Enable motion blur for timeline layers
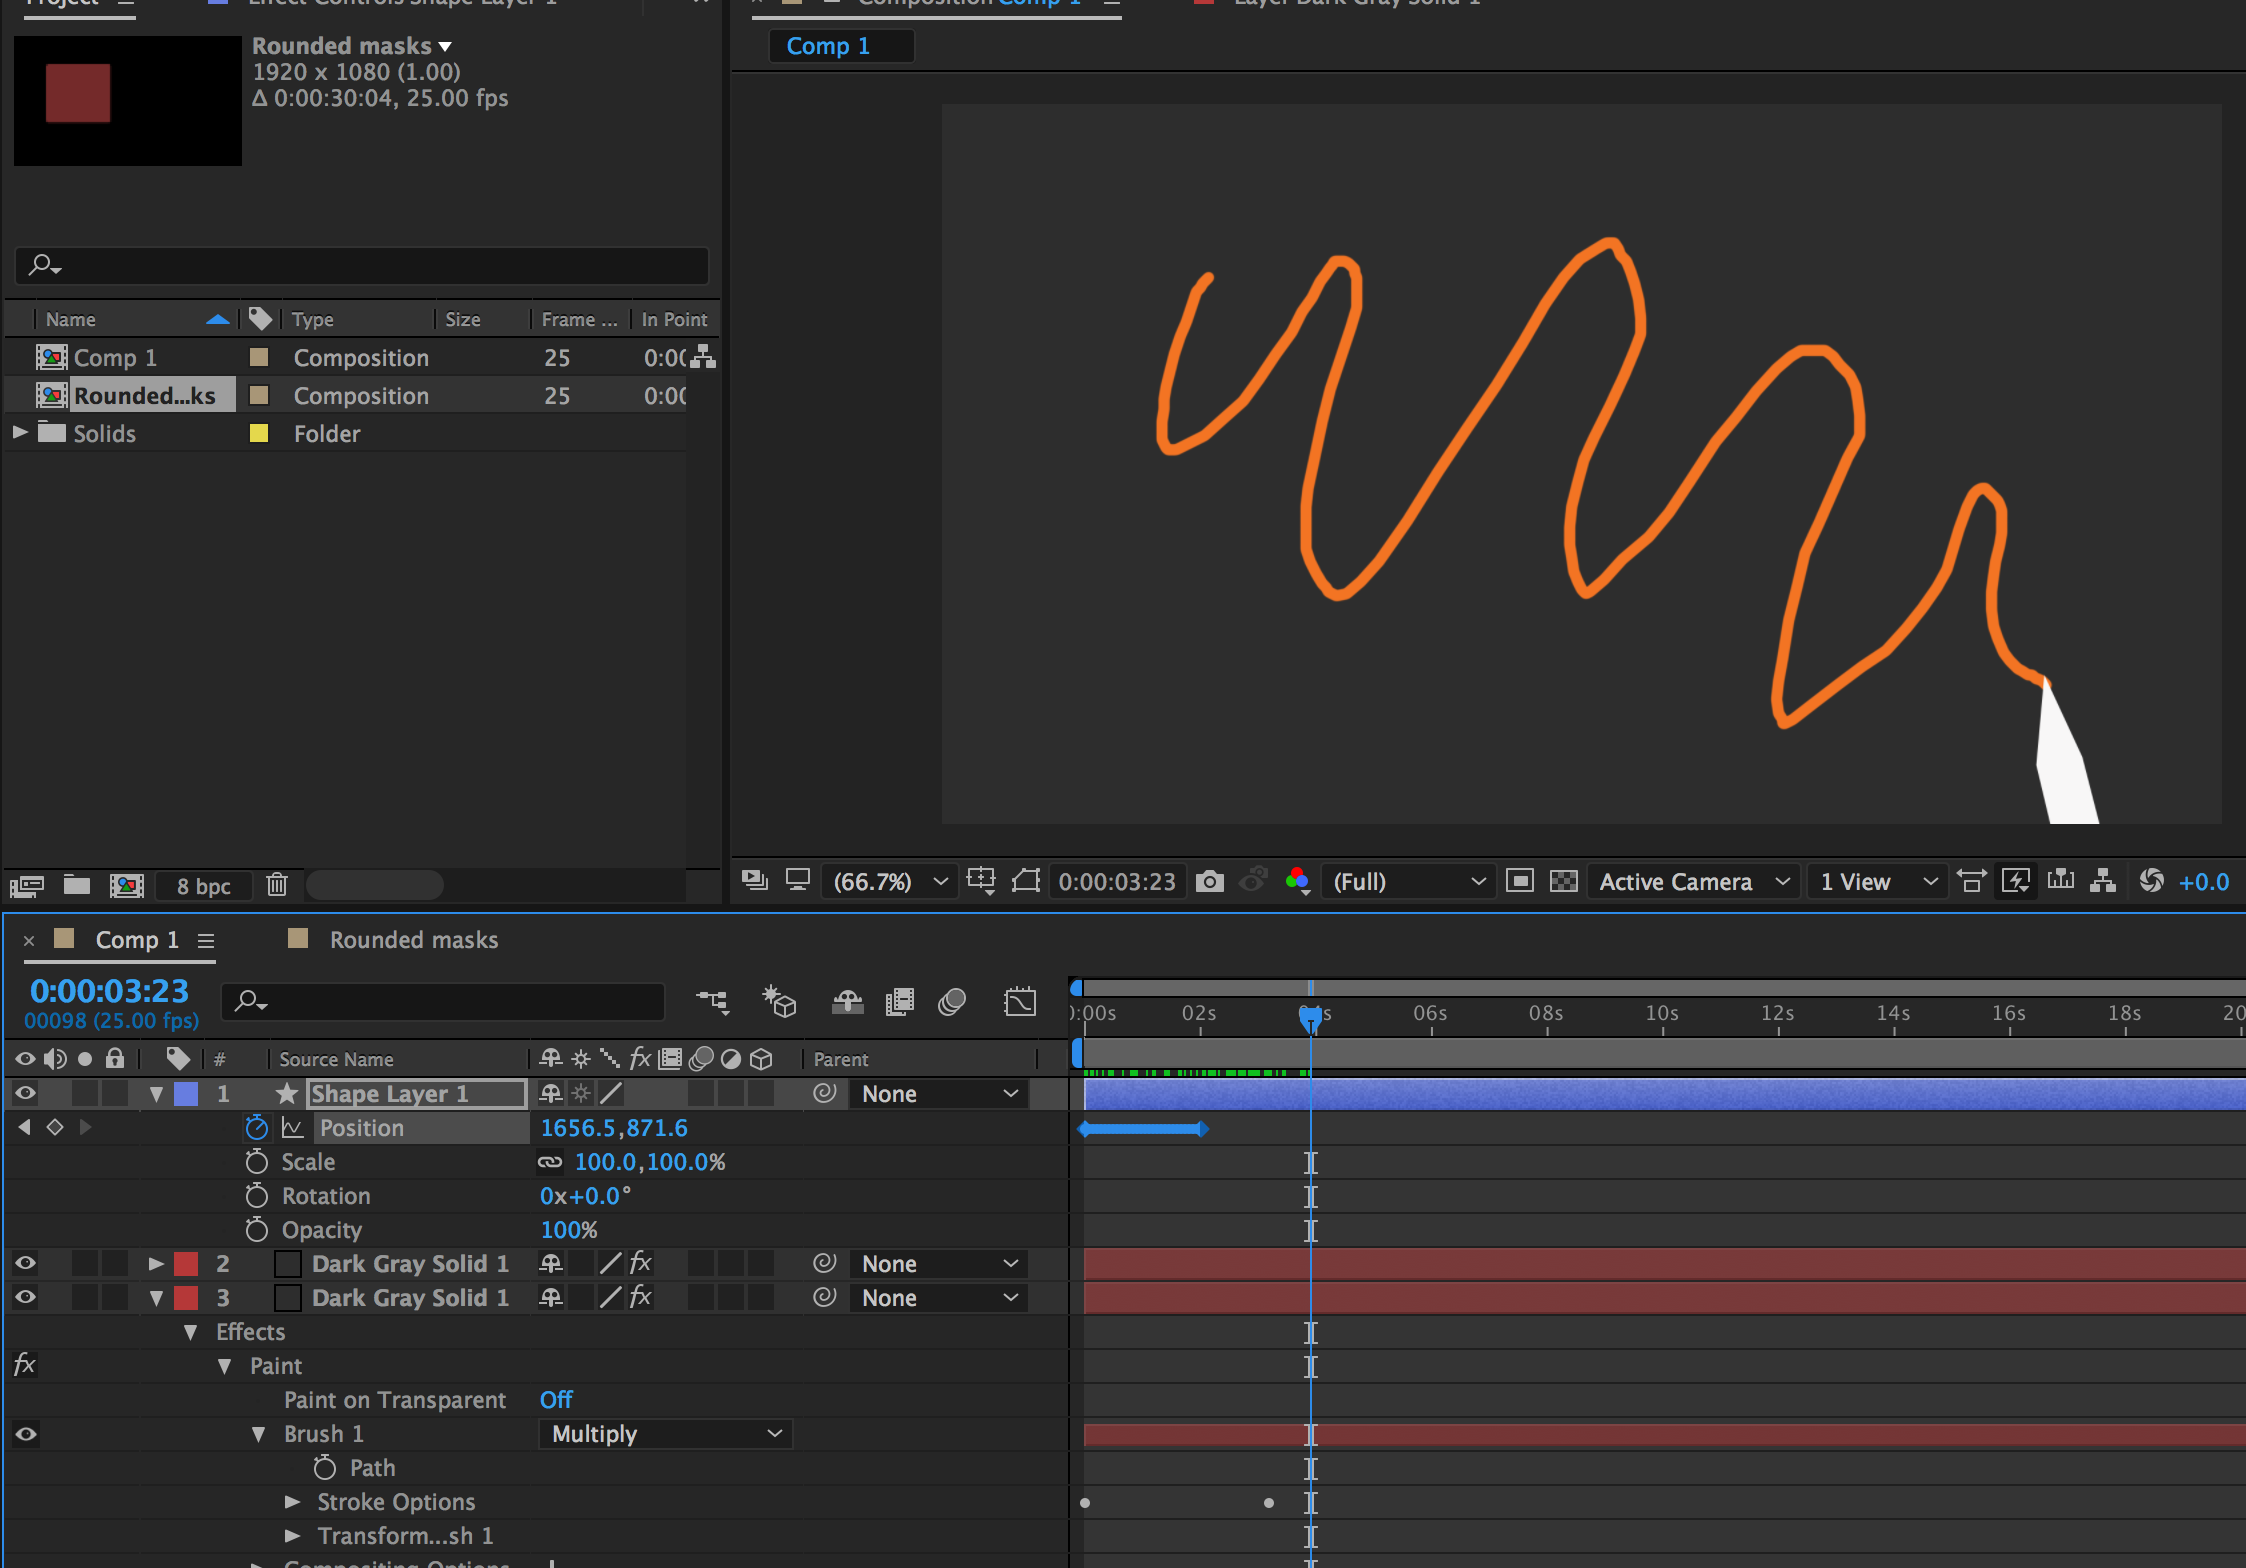The image size is (2246, 1568). (x=951, y=1001)
